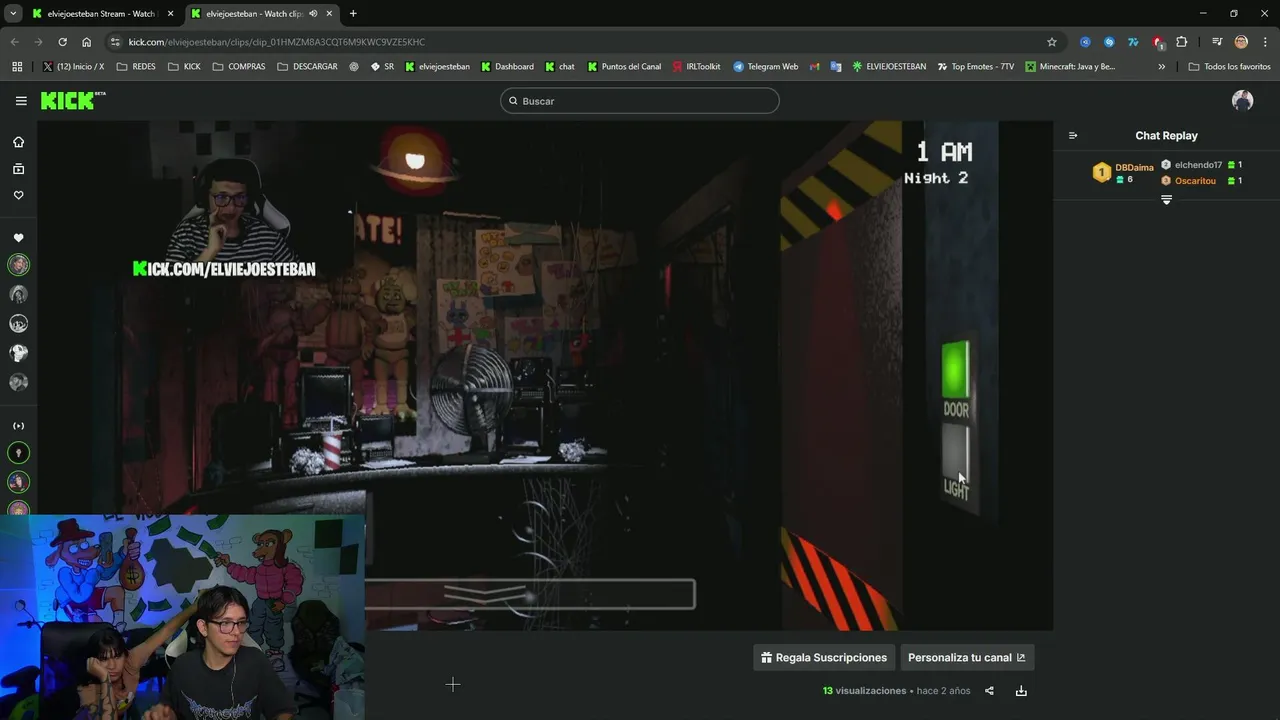View site information icon
The width and height of the screenshot is (1280, 720).
115,42
